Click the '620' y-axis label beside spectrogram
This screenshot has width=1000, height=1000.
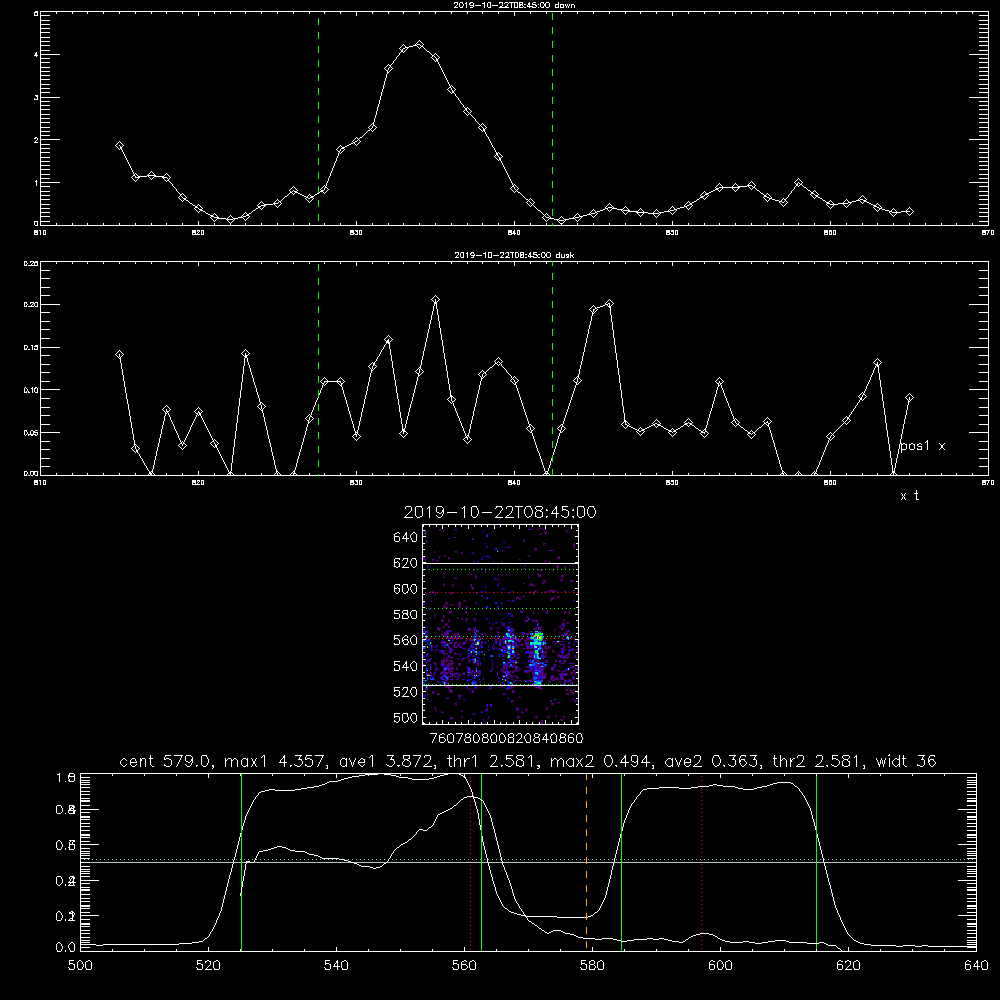tap(406, 563)
